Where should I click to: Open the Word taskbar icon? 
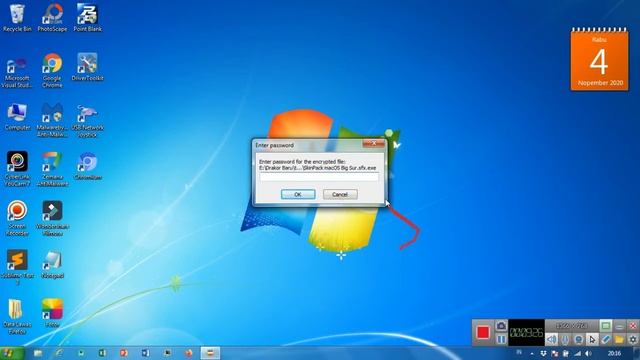pyautogui.click(x=145, y=353)
